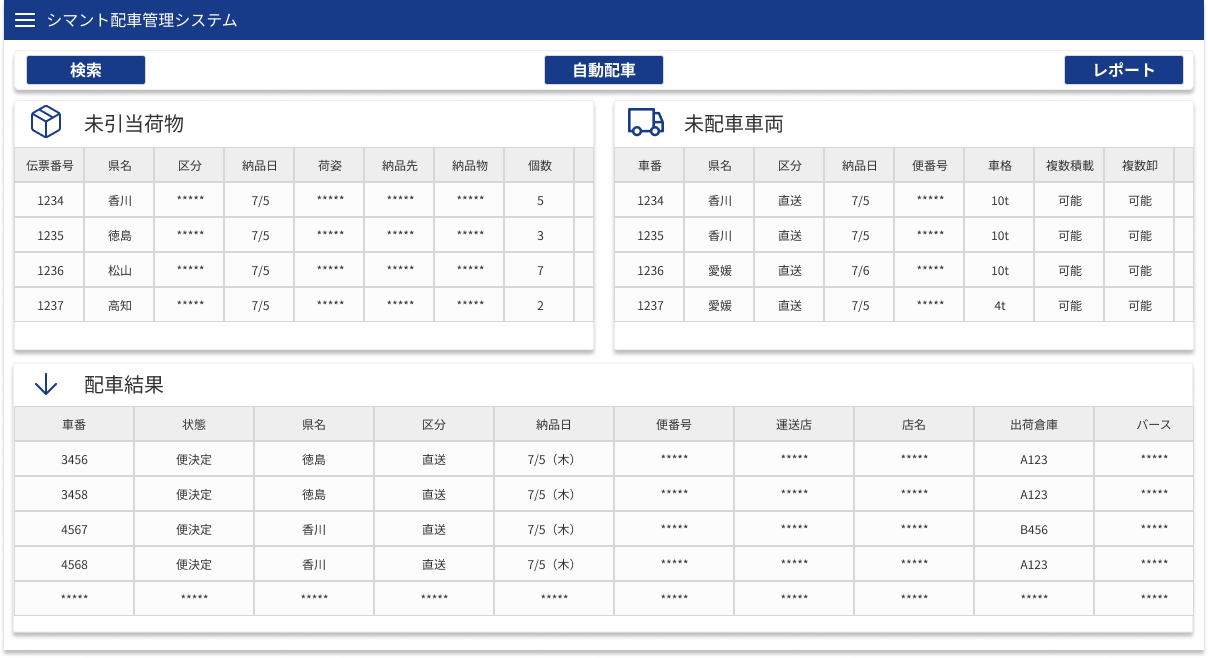This screenshot has height=658, width=1208.
Task: Click 伝票番号 column header
Action: tap(50, 165)
